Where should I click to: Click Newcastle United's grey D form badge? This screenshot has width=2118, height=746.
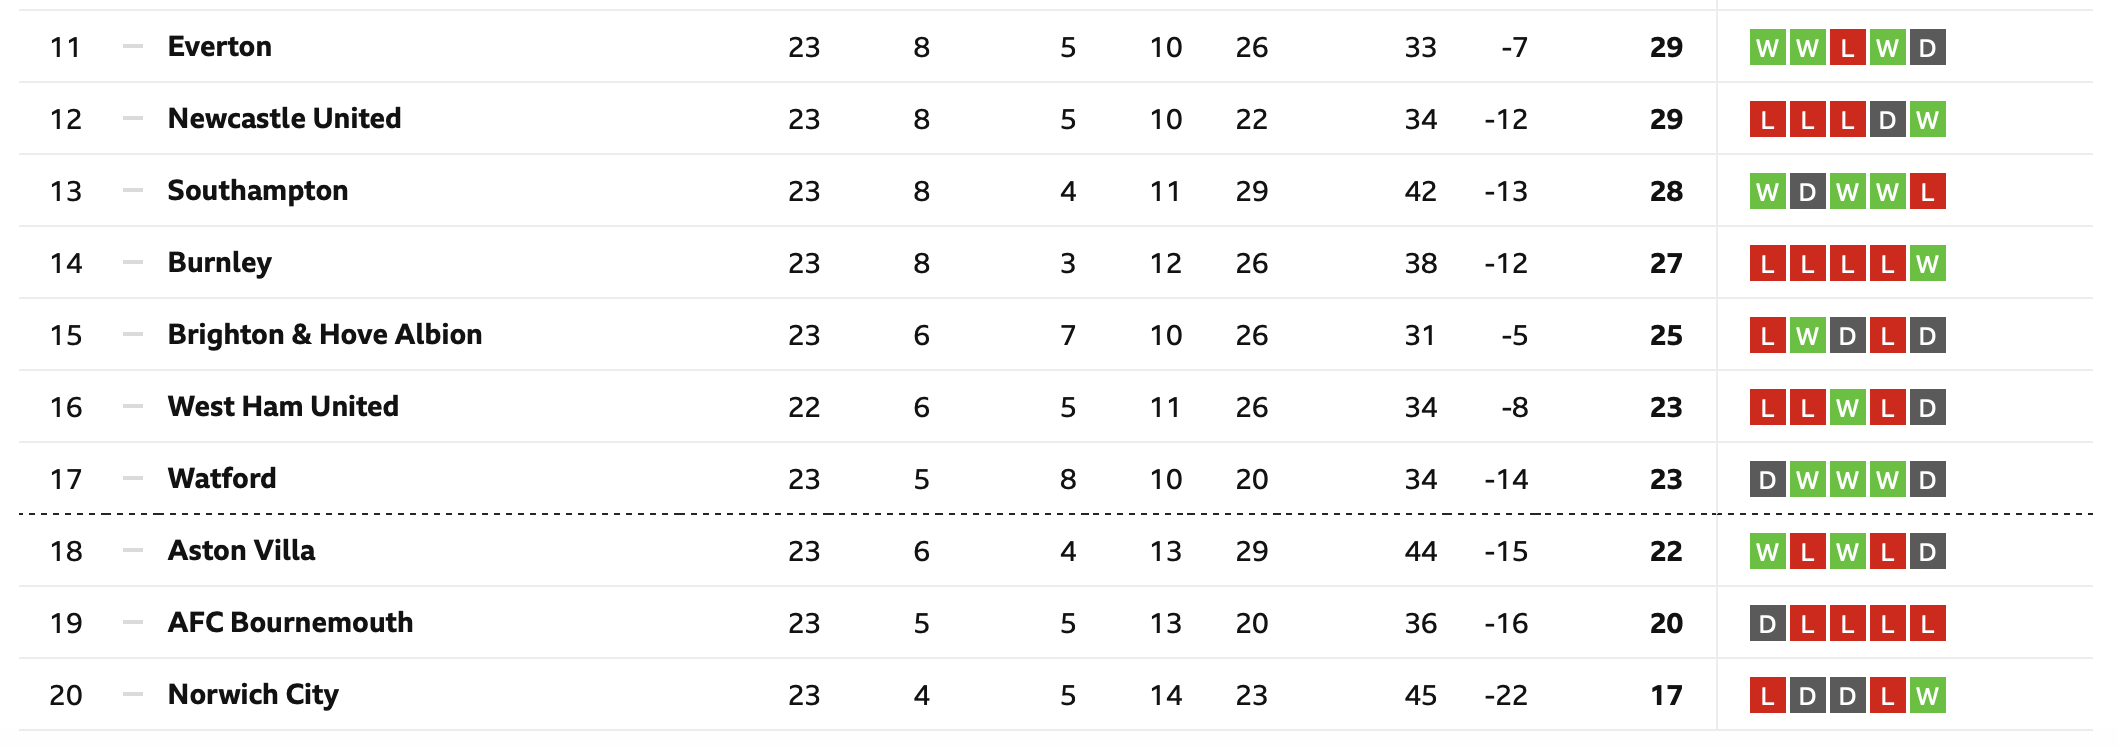pyautogui.click(x=1887, y=120)
